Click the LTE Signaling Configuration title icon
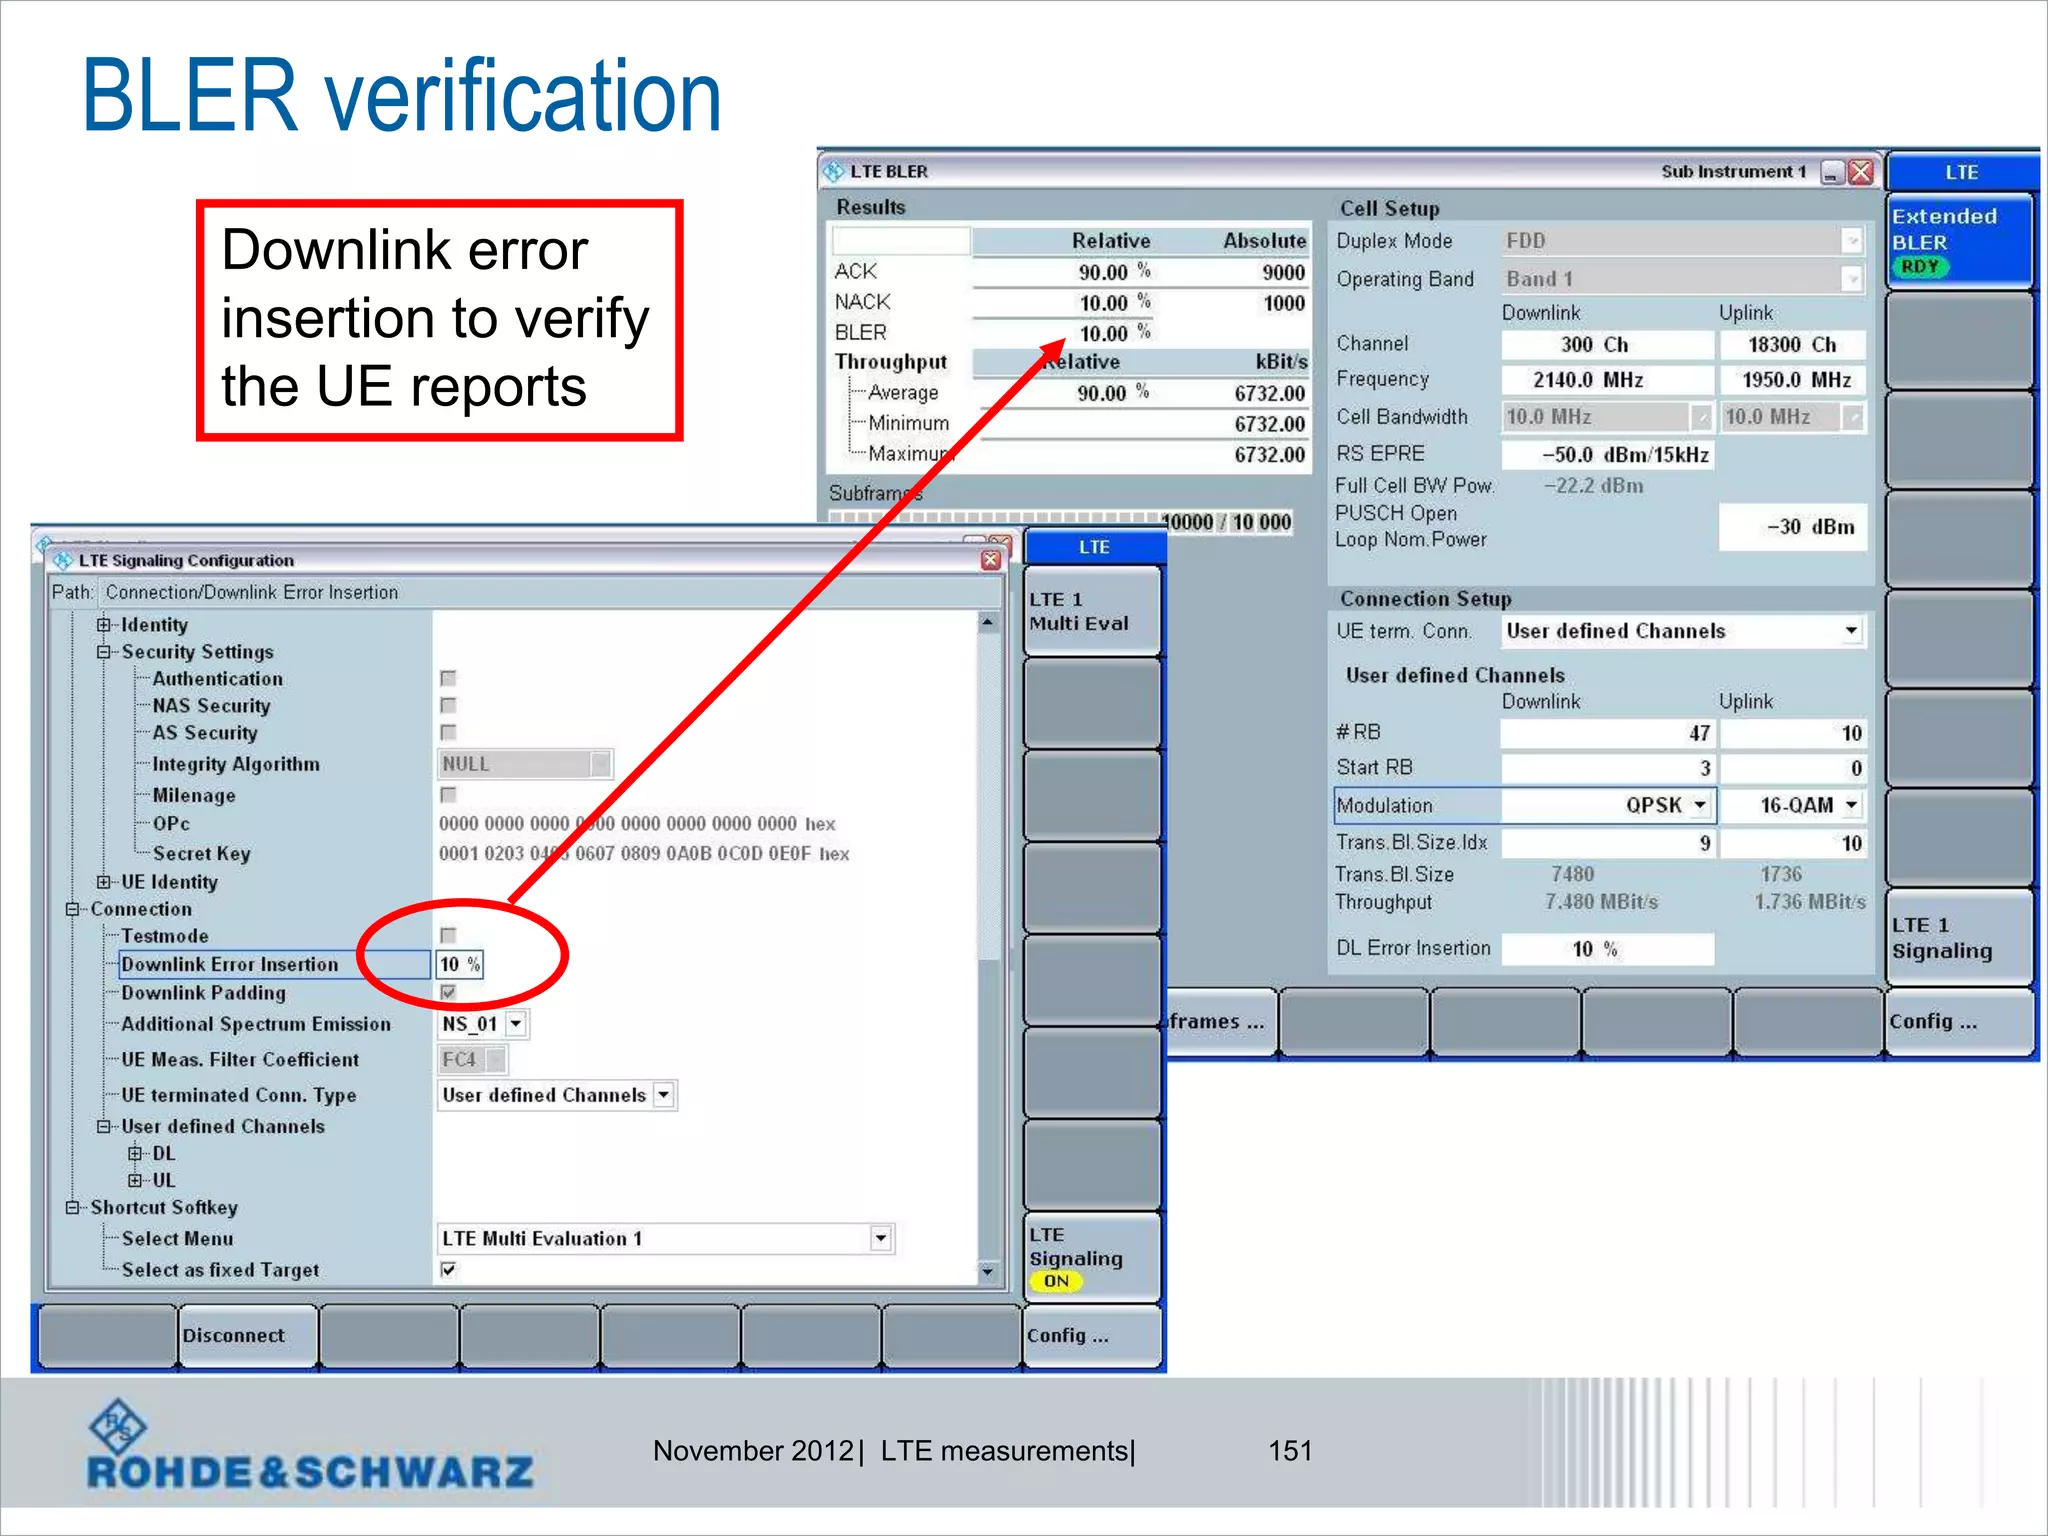Image resolution: width=2048 pixels, height=1536 pixels. (63, 560)
